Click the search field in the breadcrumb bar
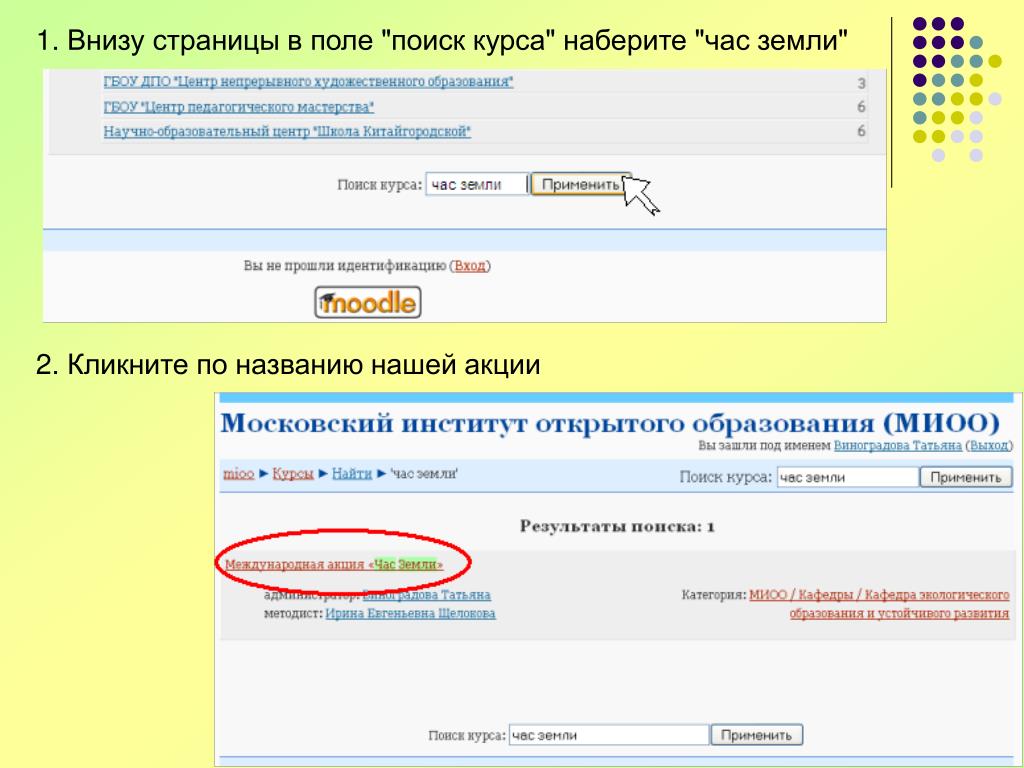 [x=848, y=477]
